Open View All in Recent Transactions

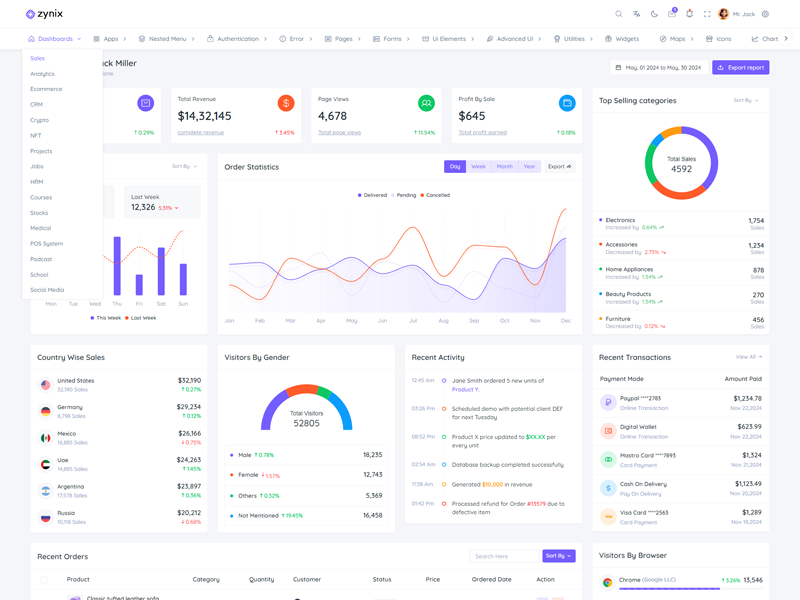pos(748,357)
